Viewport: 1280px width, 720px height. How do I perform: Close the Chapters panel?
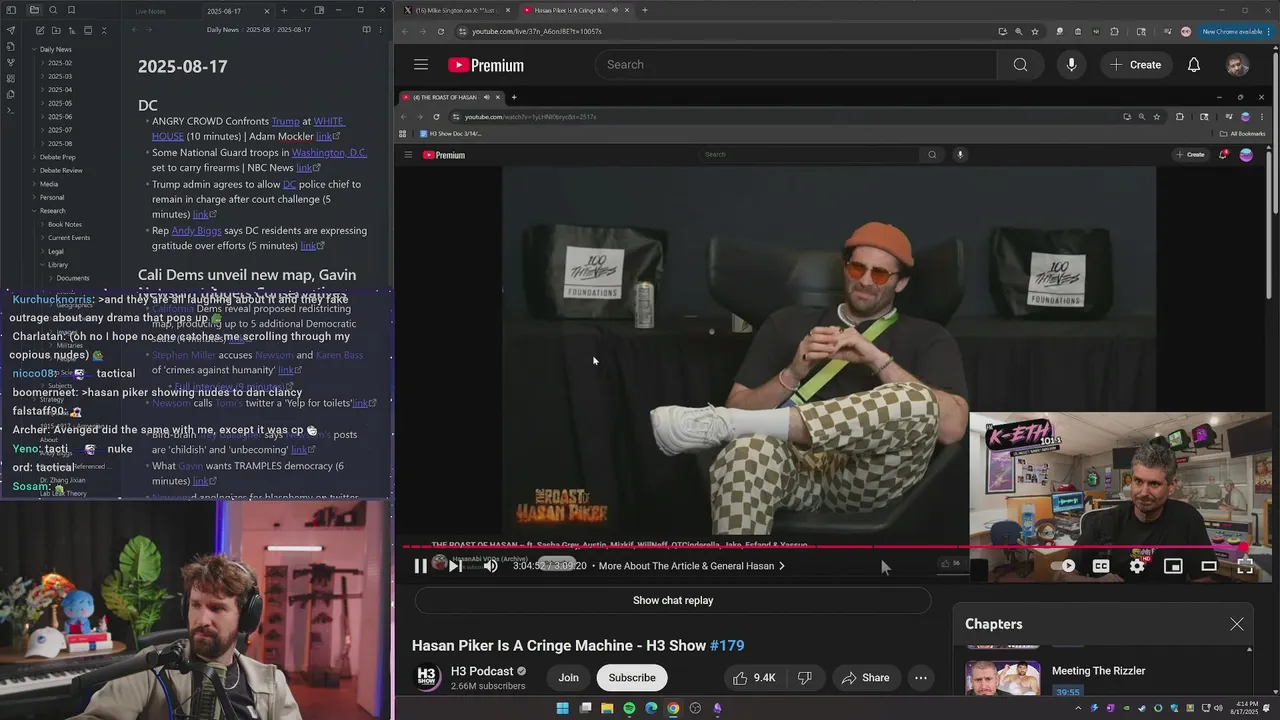1237,624
